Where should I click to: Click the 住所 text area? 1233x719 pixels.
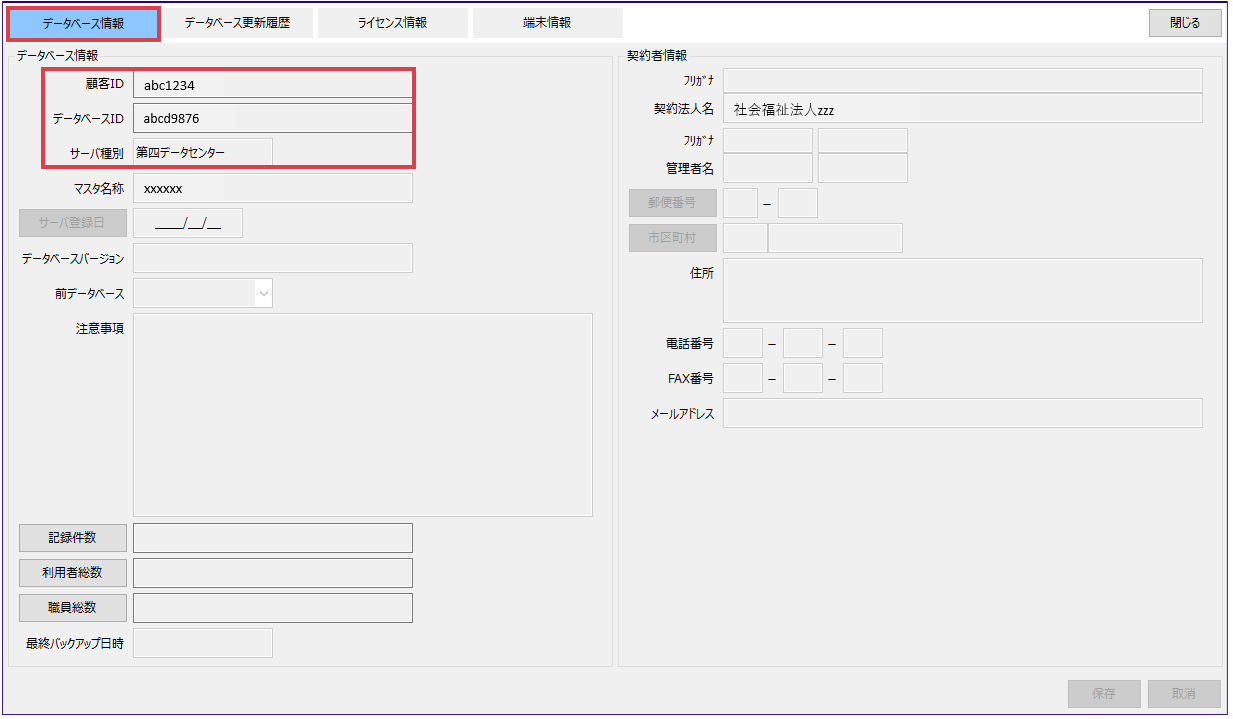[962, 290]
